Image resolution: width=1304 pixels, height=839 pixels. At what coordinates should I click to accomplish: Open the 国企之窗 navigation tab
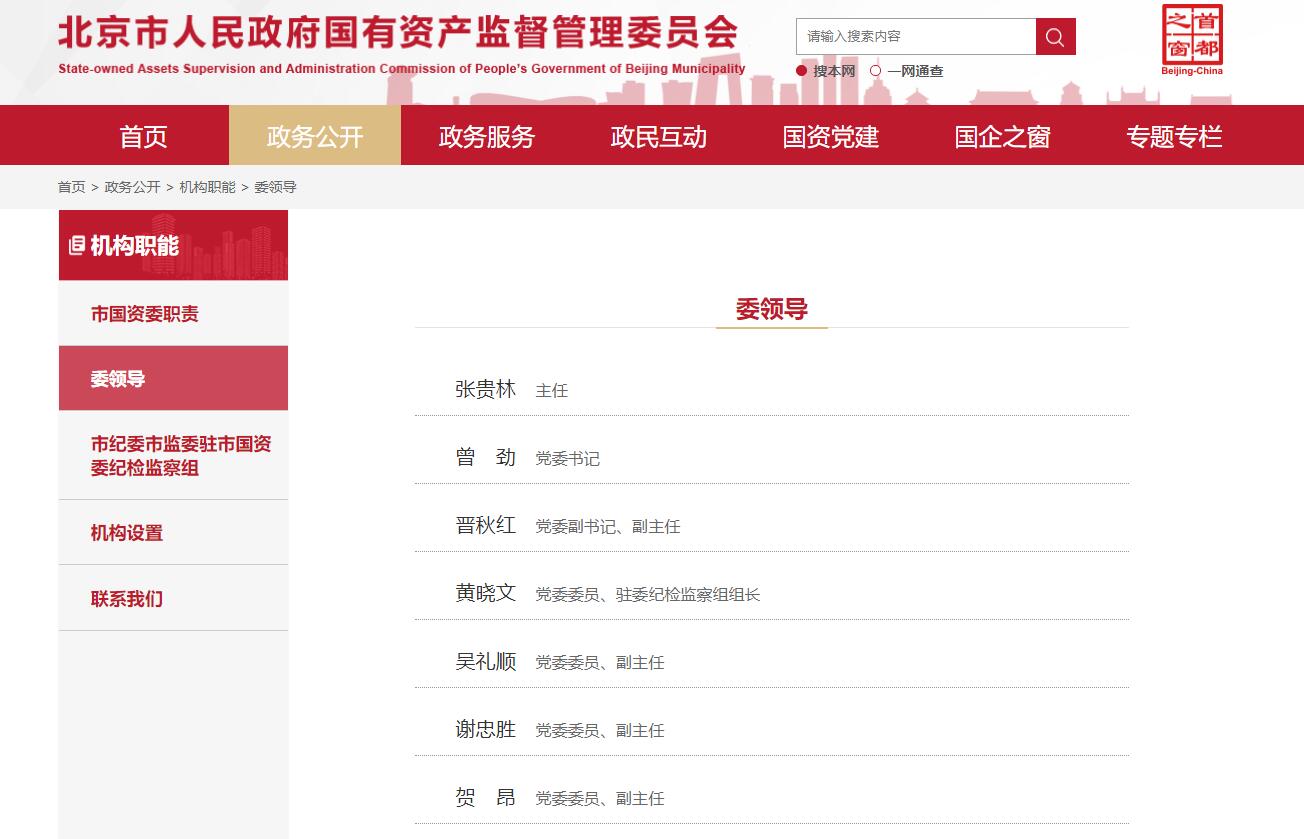[x=1003, y=136]
